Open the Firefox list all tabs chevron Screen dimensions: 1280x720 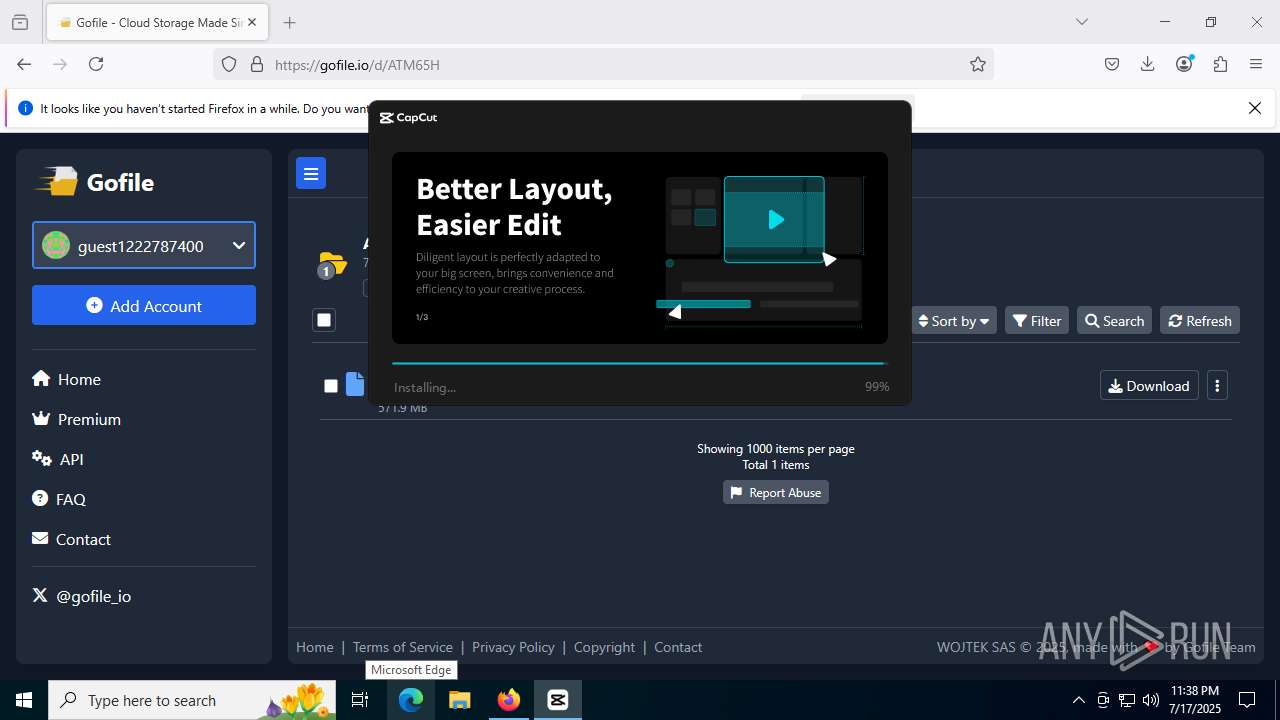[1082, 22]
